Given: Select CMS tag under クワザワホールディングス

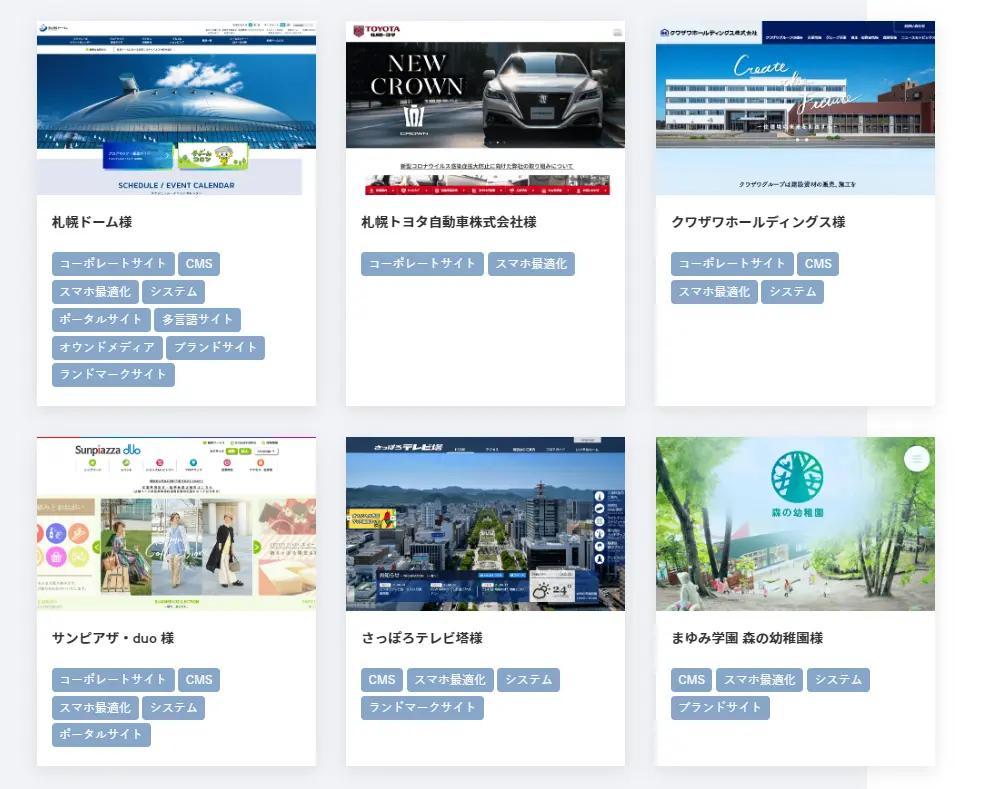Looking at the screenshot, I should tap(818, 264).
